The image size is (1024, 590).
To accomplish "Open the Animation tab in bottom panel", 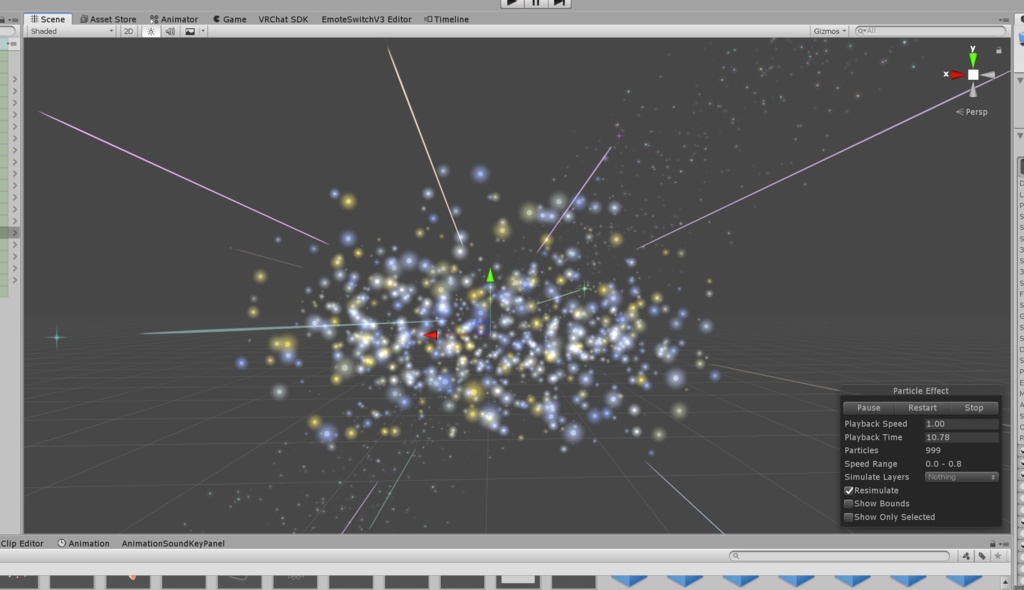I will pyautogui.click(x=84, y=543).
